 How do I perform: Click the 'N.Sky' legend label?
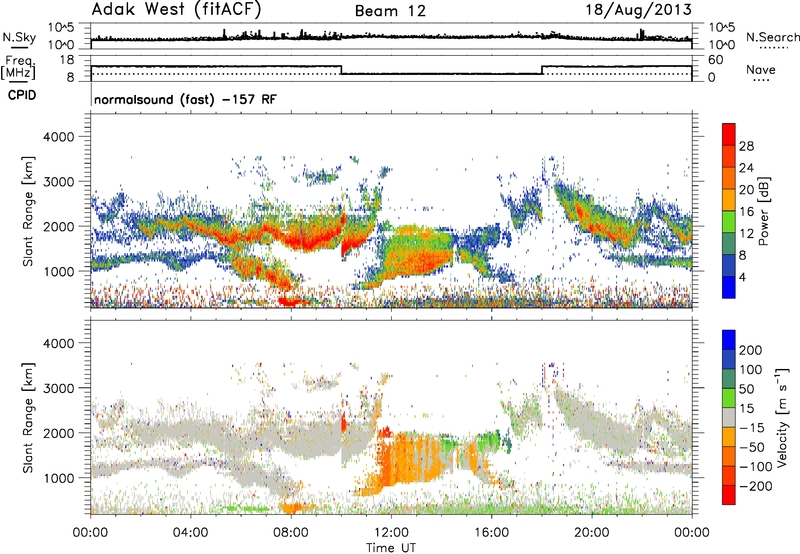(x=19, y=37)
